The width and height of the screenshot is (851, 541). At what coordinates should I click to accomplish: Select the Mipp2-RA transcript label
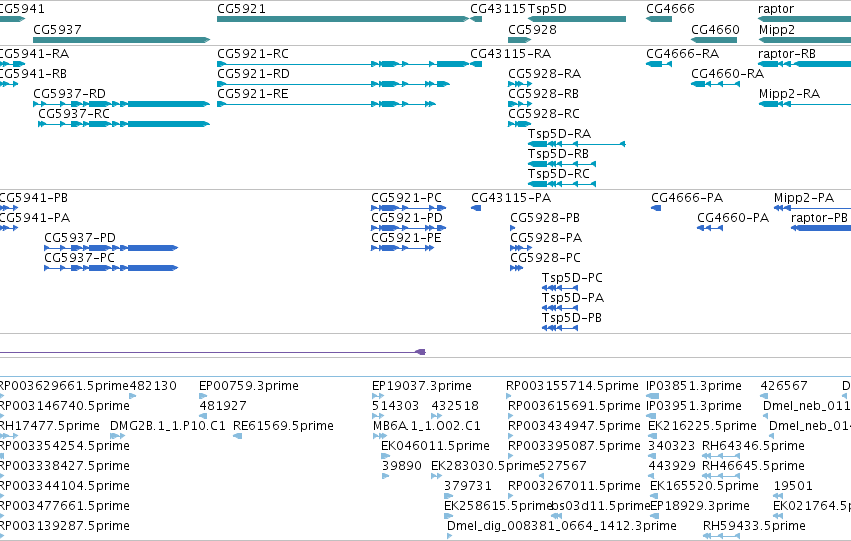click(789, 94)
